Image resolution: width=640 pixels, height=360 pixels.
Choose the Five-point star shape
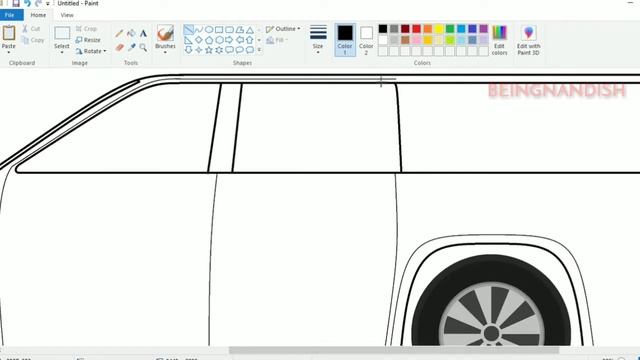pos(209,50)
